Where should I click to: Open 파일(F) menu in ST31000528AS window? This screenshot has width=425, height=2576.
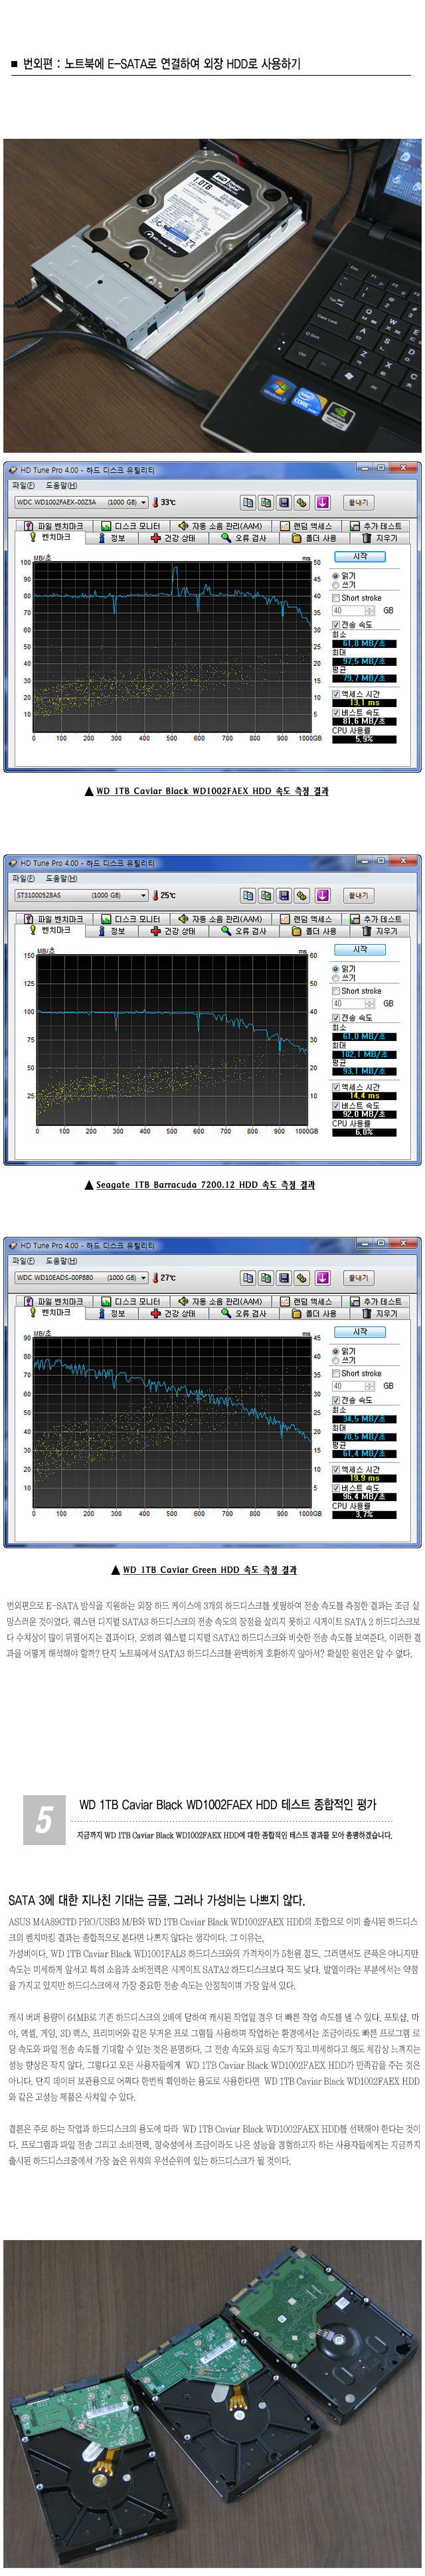(23, 878)
